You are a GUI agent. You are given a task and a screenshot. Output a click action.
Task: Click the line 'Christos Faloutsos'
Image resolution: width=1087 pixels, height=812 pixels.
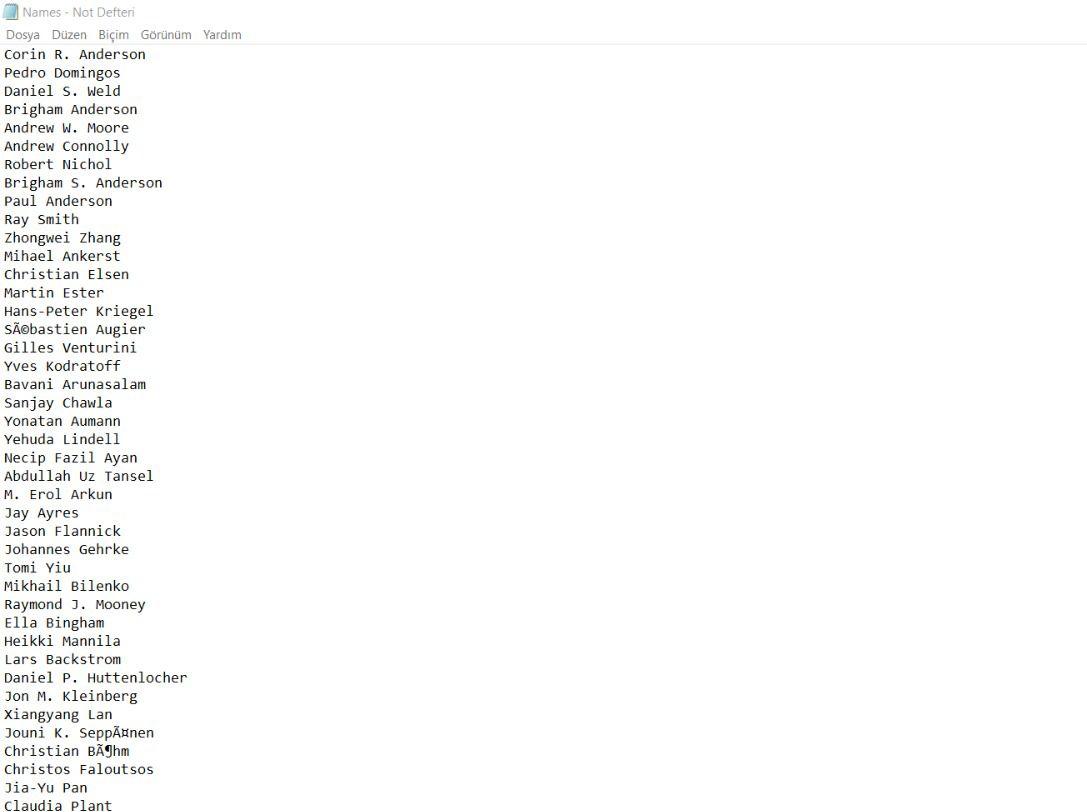pyautogui.click(x=79, y=770)
